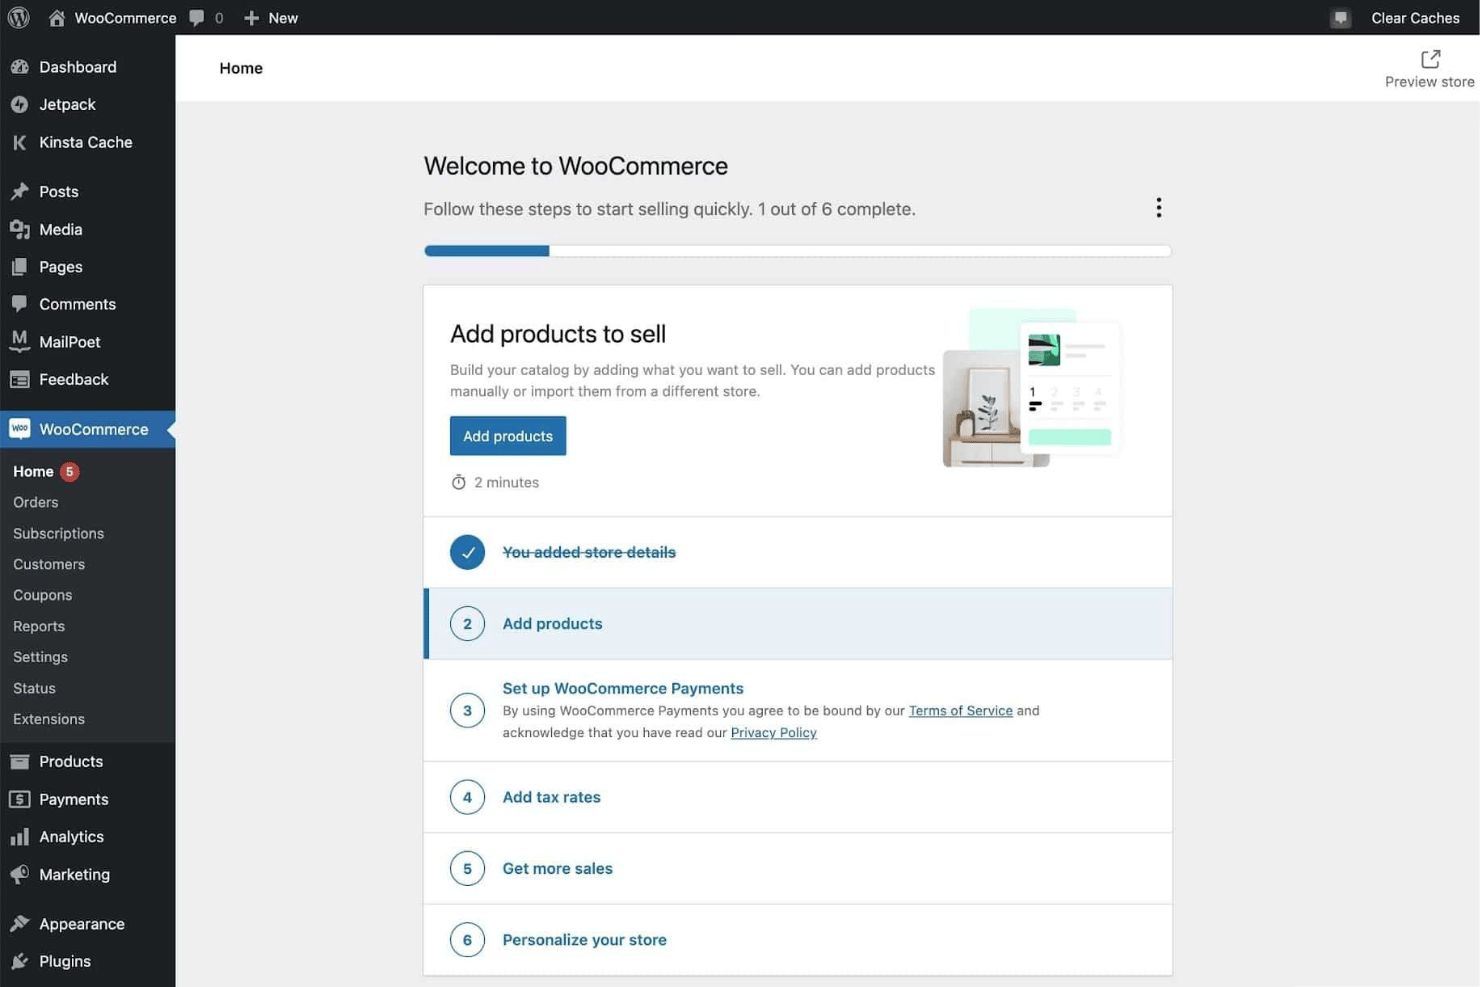
Task: Open Kinsta Cache menu item
Action: click(x=88, y=142)
